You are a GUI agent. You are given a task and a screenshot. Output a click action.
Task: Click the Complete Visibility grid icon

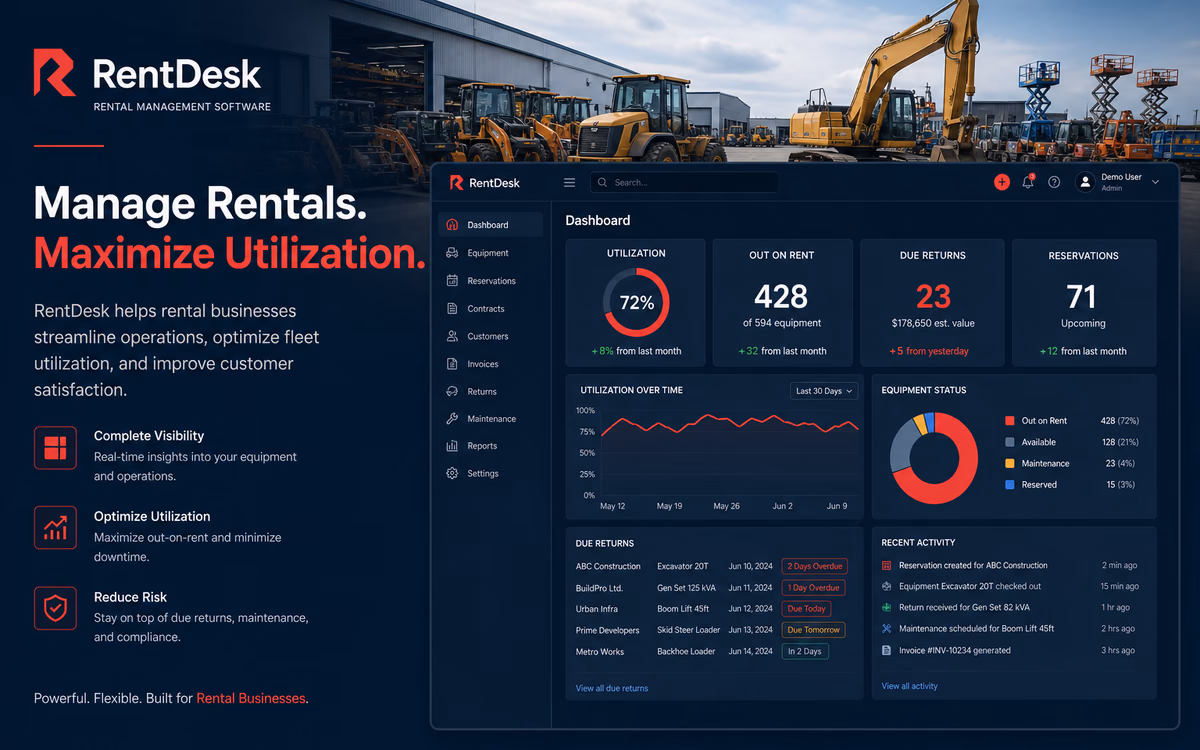click(x=55, y=447)
